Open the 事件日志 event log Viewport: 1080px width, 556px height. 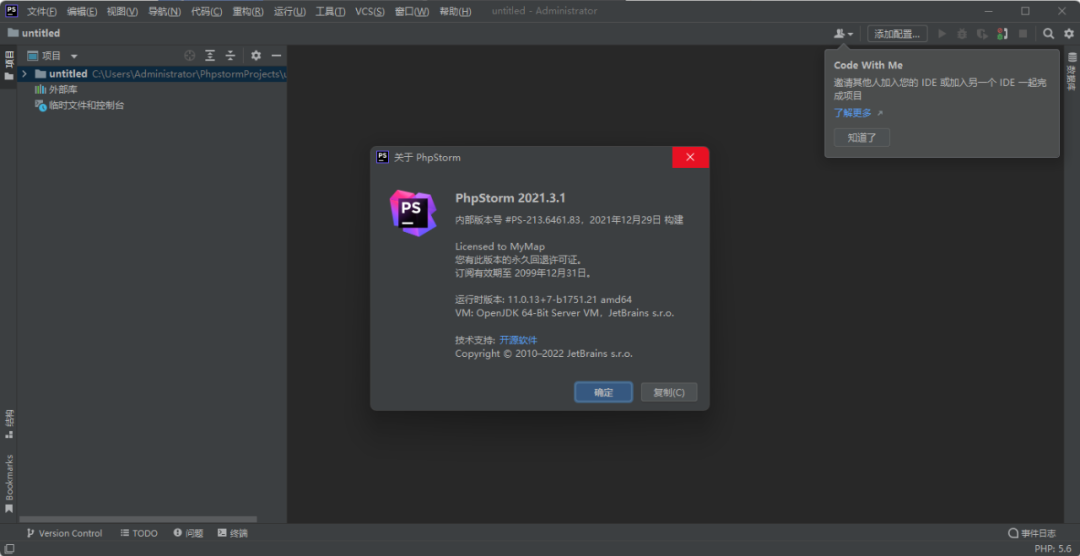[1032, 533]
